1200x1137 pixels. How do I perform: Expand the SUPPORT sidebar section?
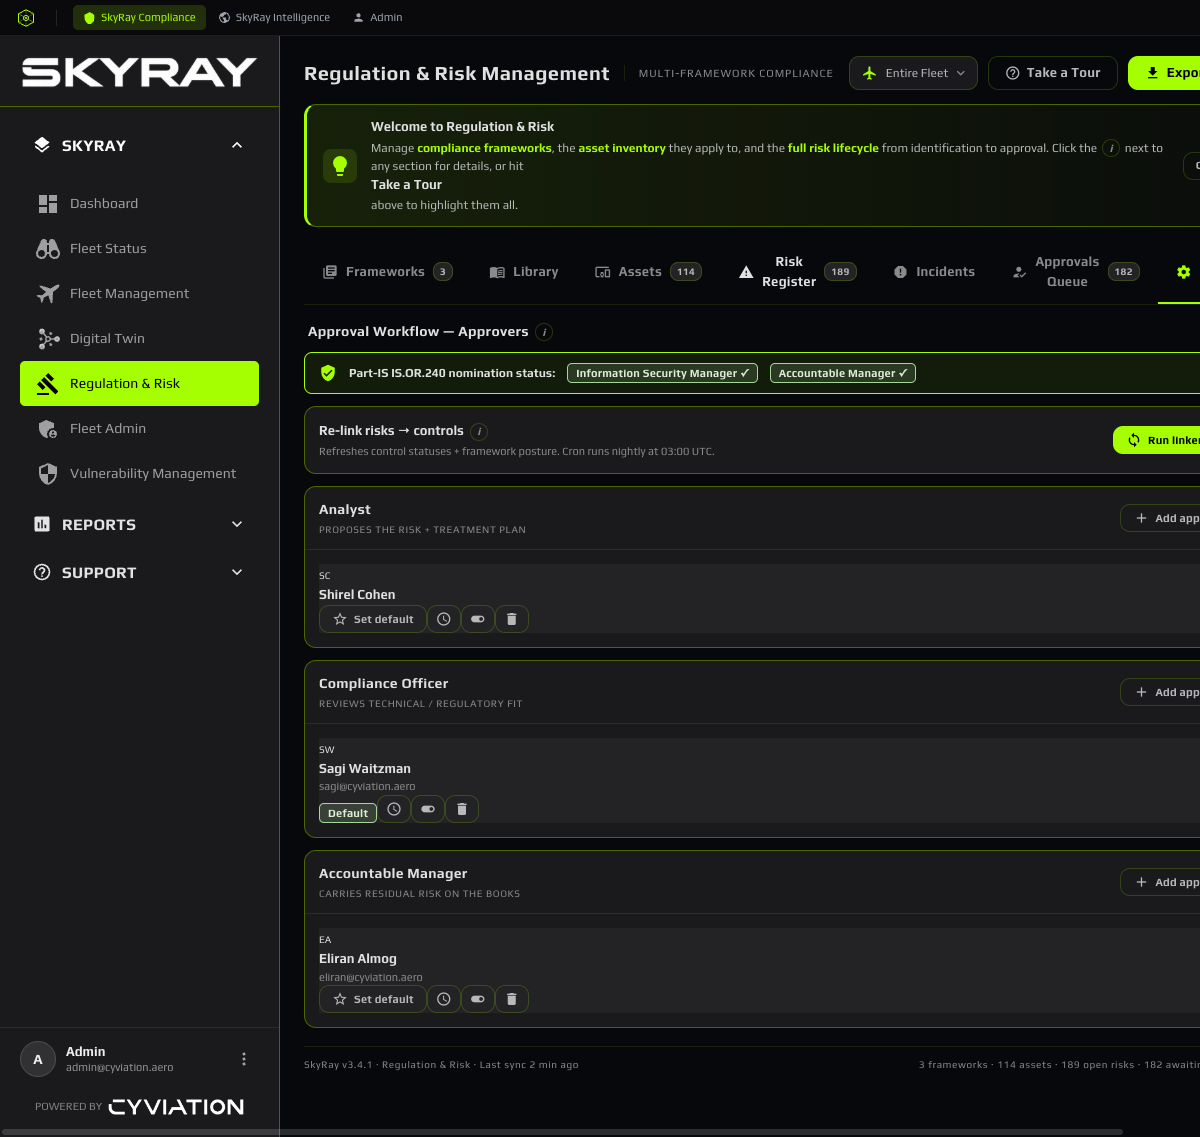139,572
